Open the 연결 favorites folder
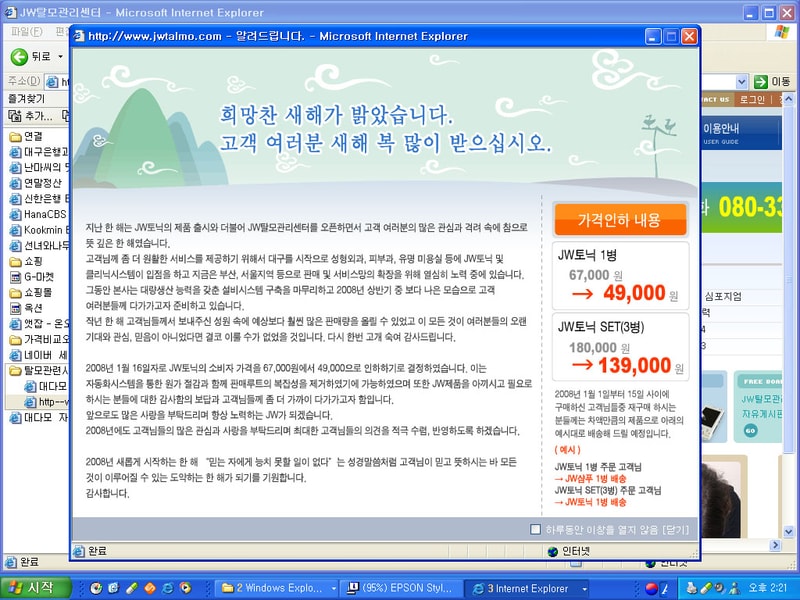800x600 pixels. (27, 136)
